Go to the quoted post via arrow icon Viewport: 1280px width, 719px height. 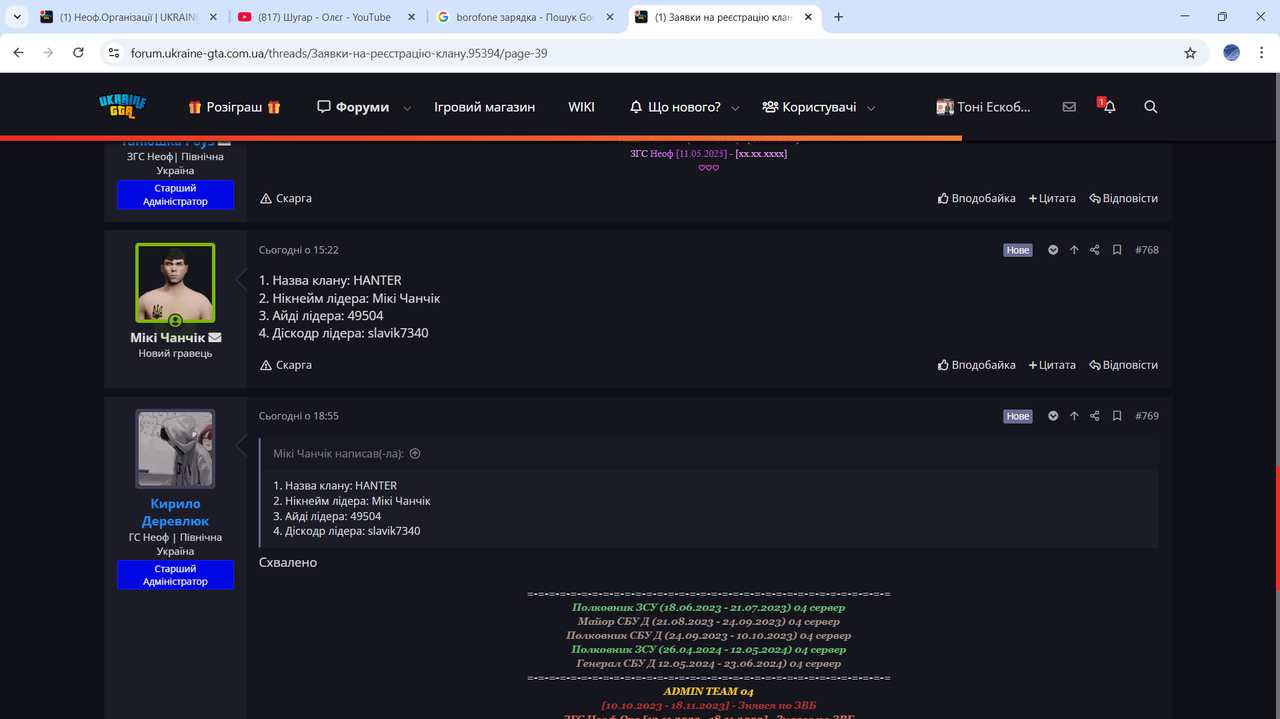click(x=415, y=454)
